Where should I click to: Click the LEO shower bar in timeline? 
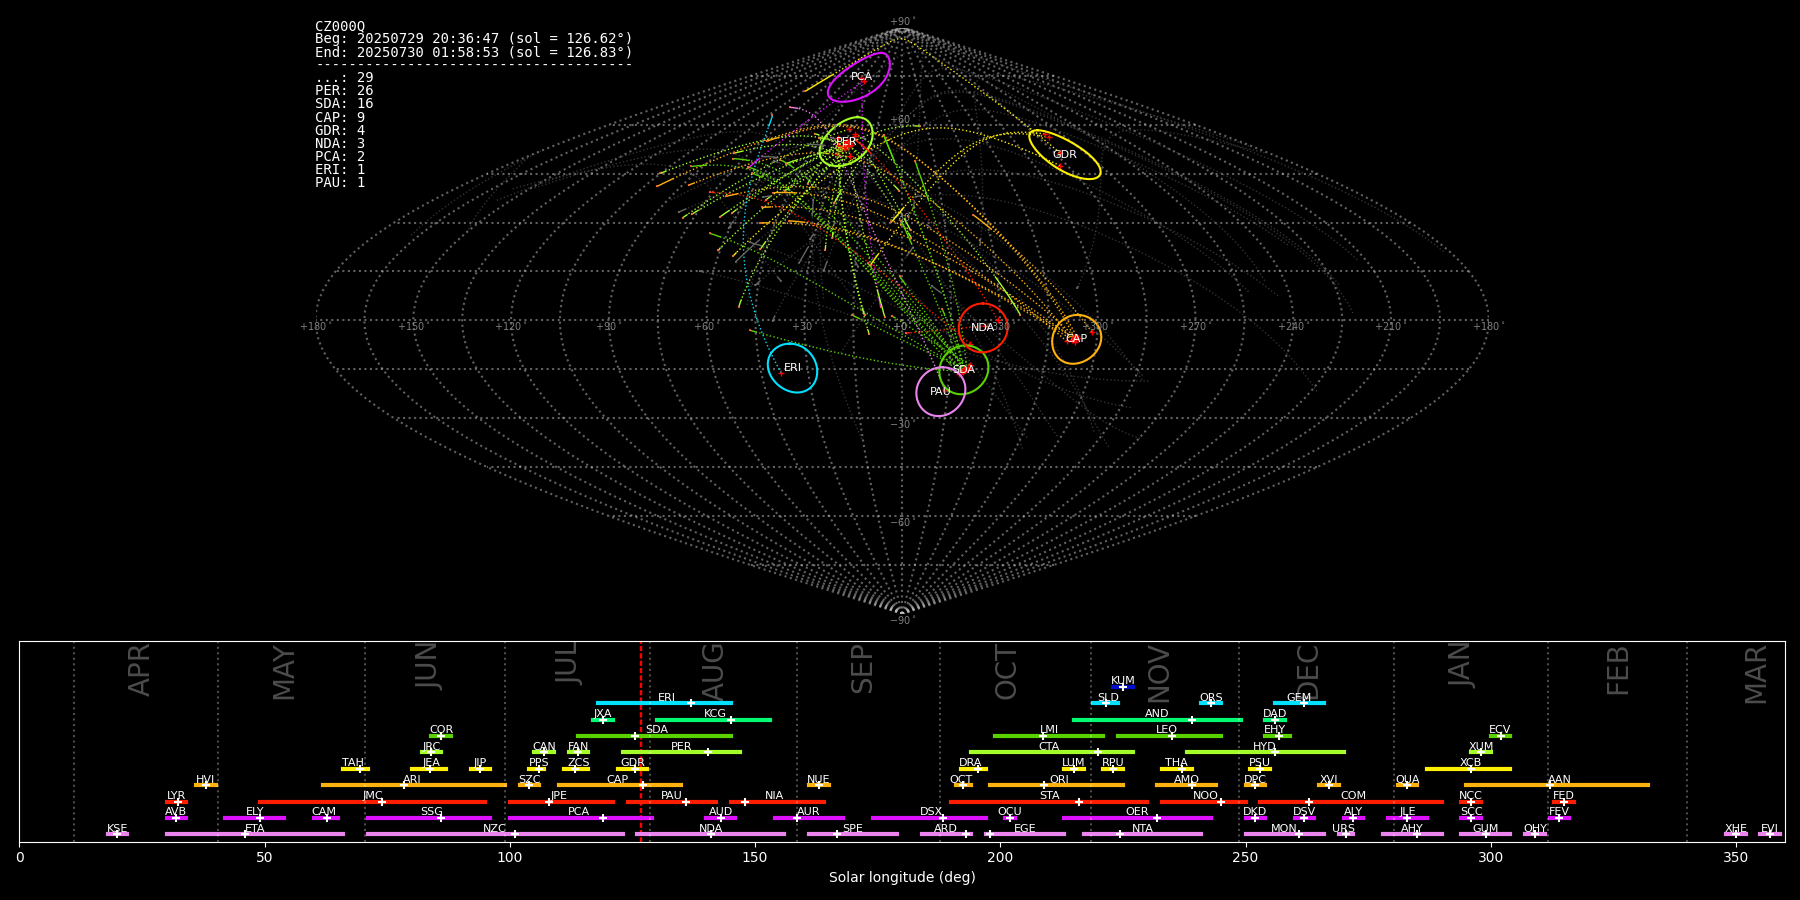click(1169, 736)
